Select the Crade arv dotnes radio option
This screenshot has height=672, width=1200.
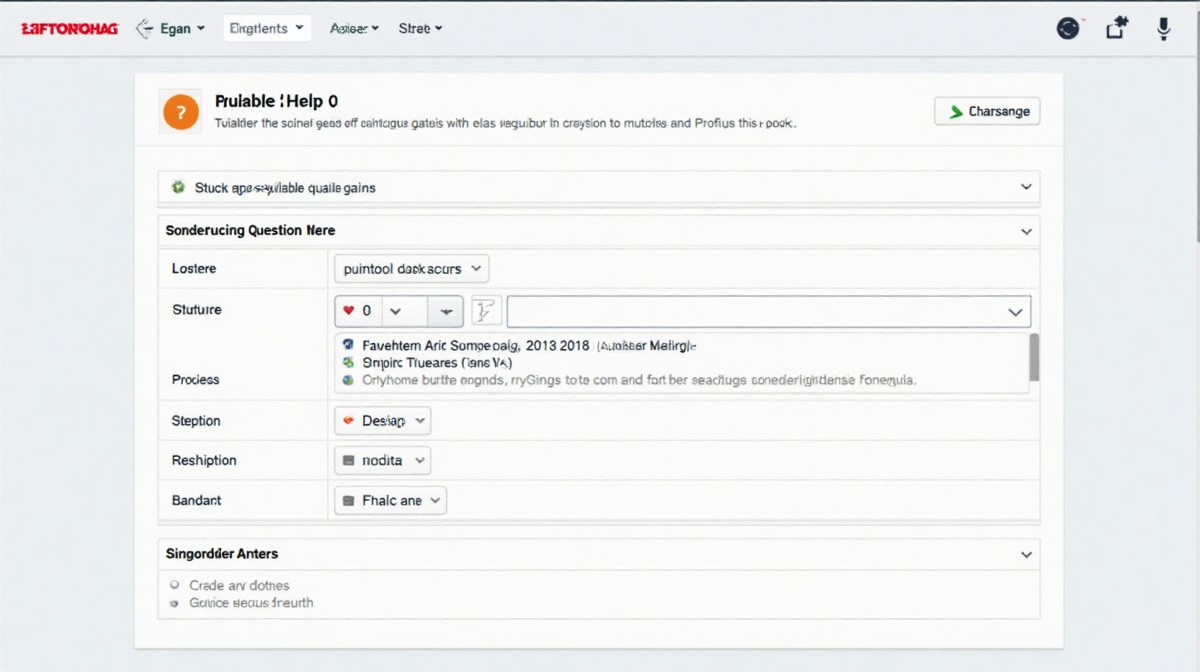175,585
